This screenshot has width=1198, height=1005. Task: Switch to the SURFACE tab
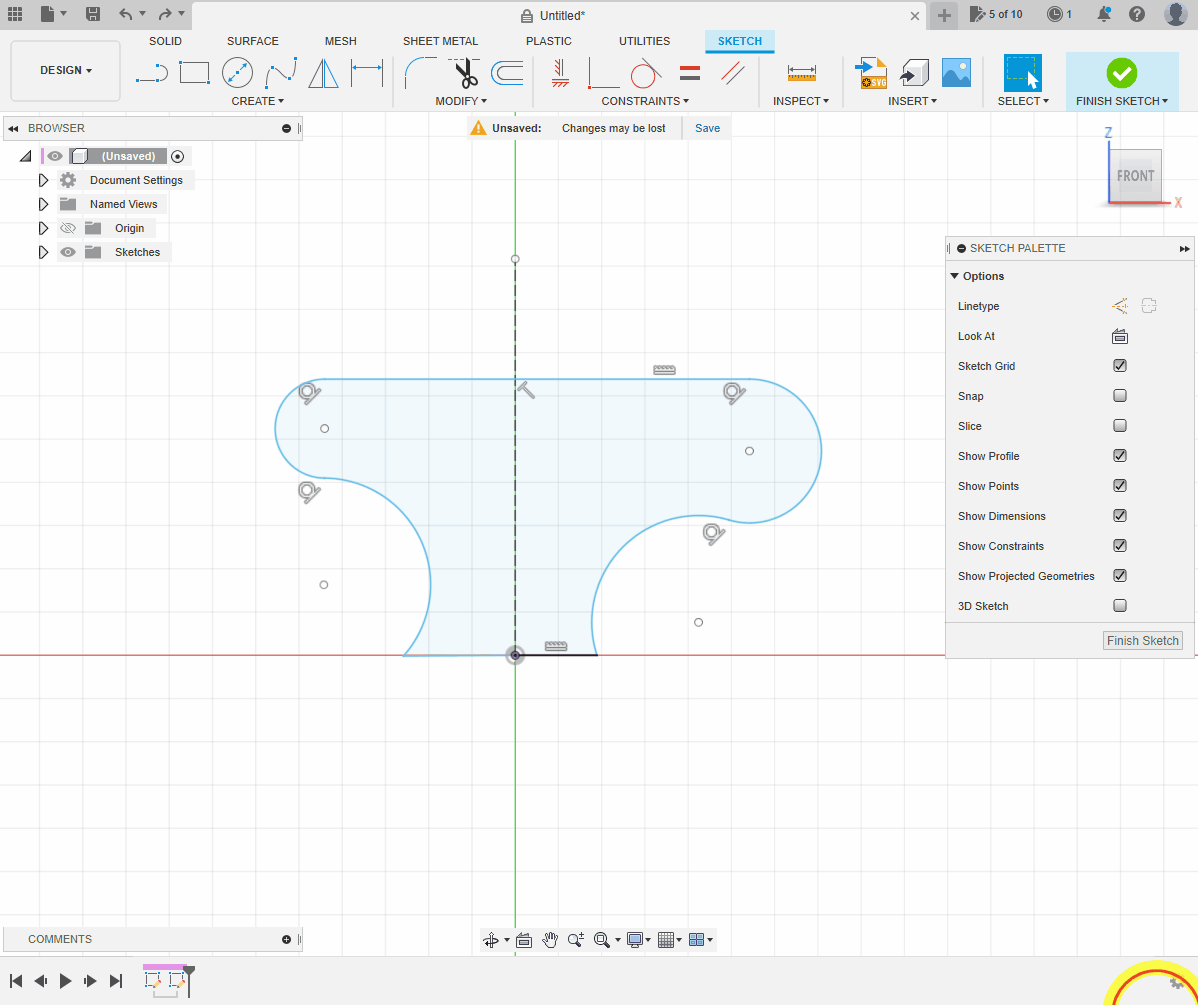pyautogui.click(x=252, y=41)
